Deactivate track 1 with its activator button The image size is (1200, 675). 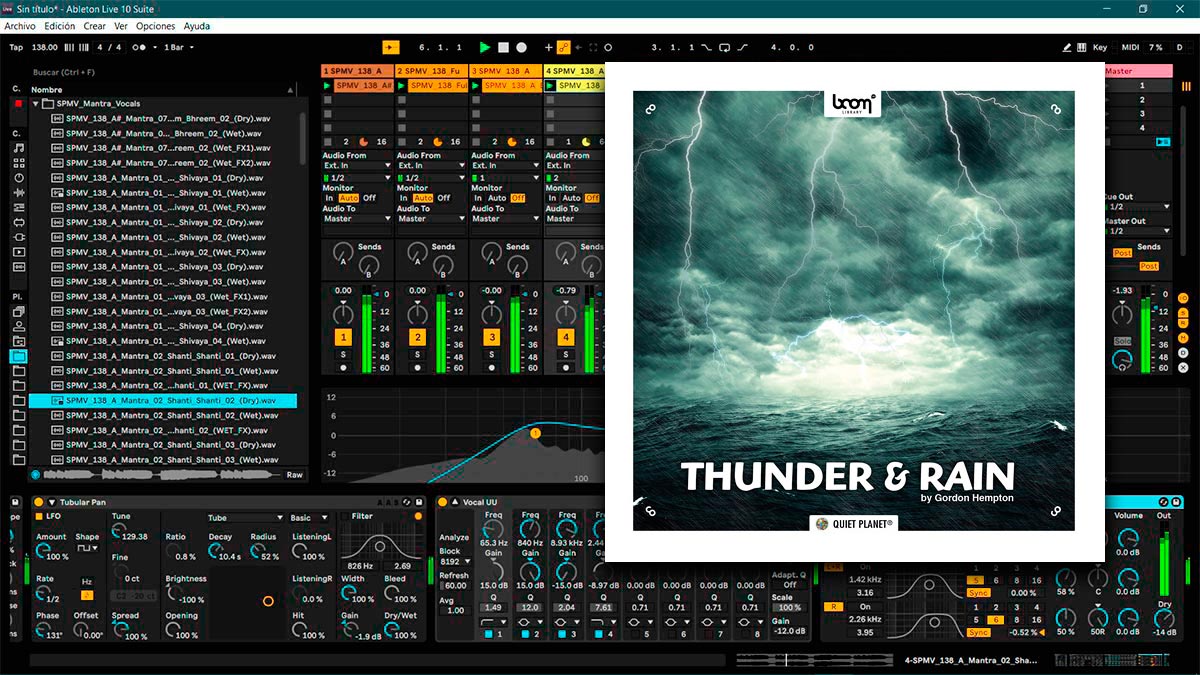[343, 337]
